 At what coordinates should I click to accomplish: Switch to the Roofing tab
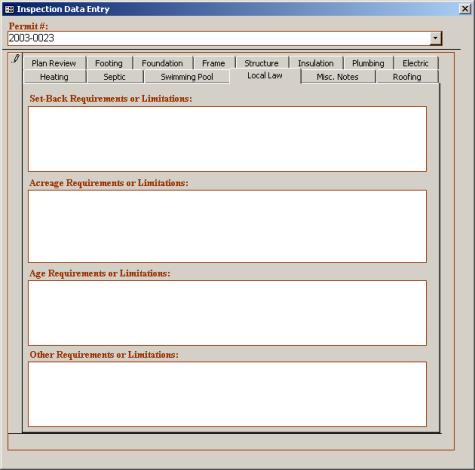[x=407, y=77]
